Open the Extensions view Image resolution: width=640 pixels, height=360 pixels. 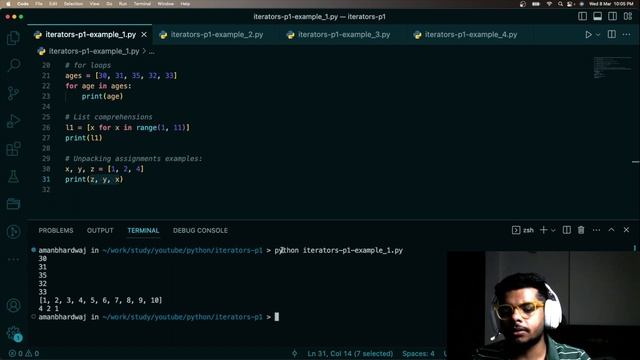pos(13,149)
